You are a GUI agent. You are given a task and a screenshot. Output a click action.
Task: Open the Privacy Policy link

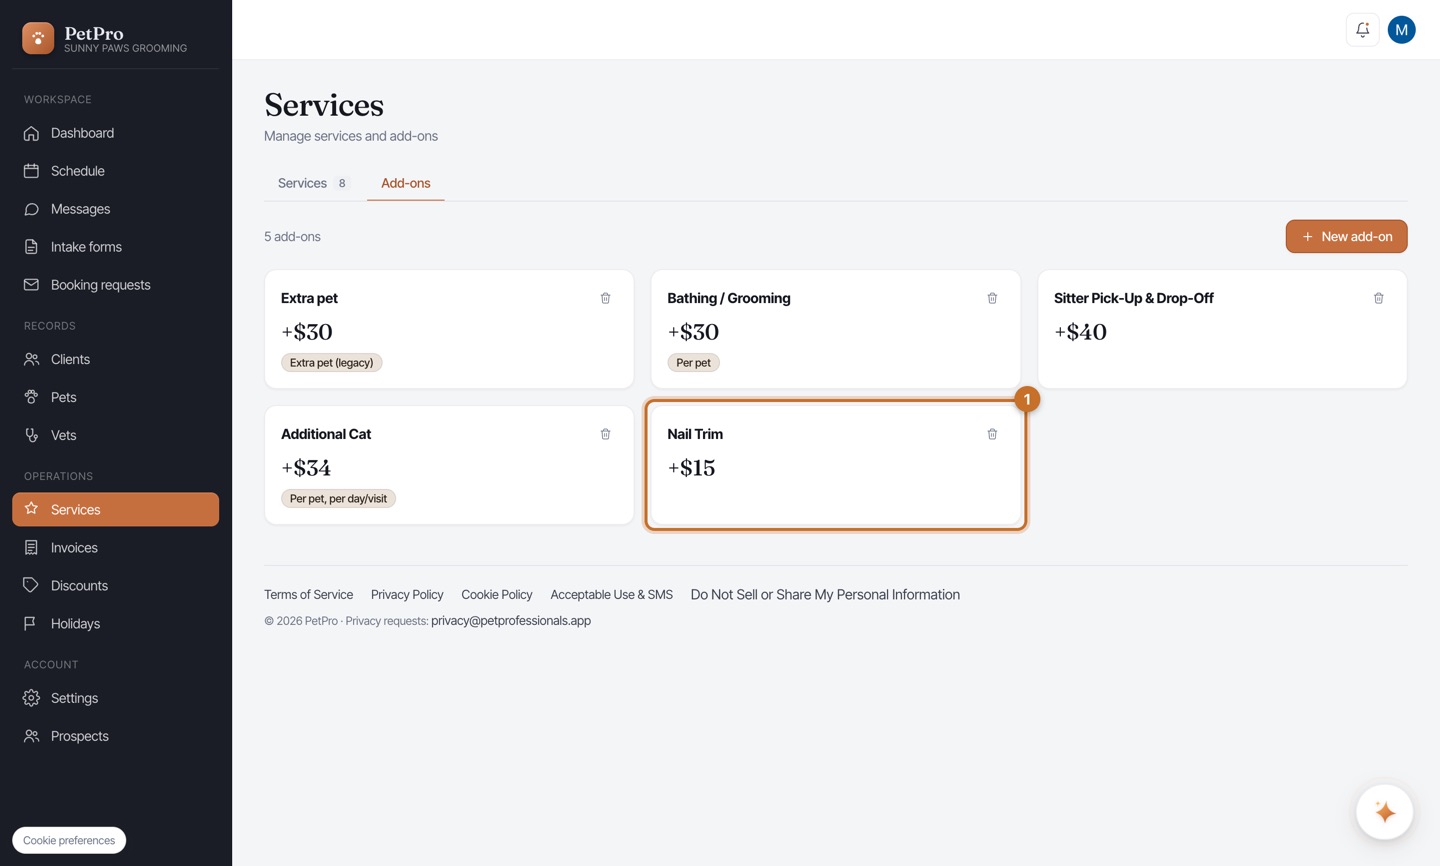pyautogui.click(x=407, y=594)
